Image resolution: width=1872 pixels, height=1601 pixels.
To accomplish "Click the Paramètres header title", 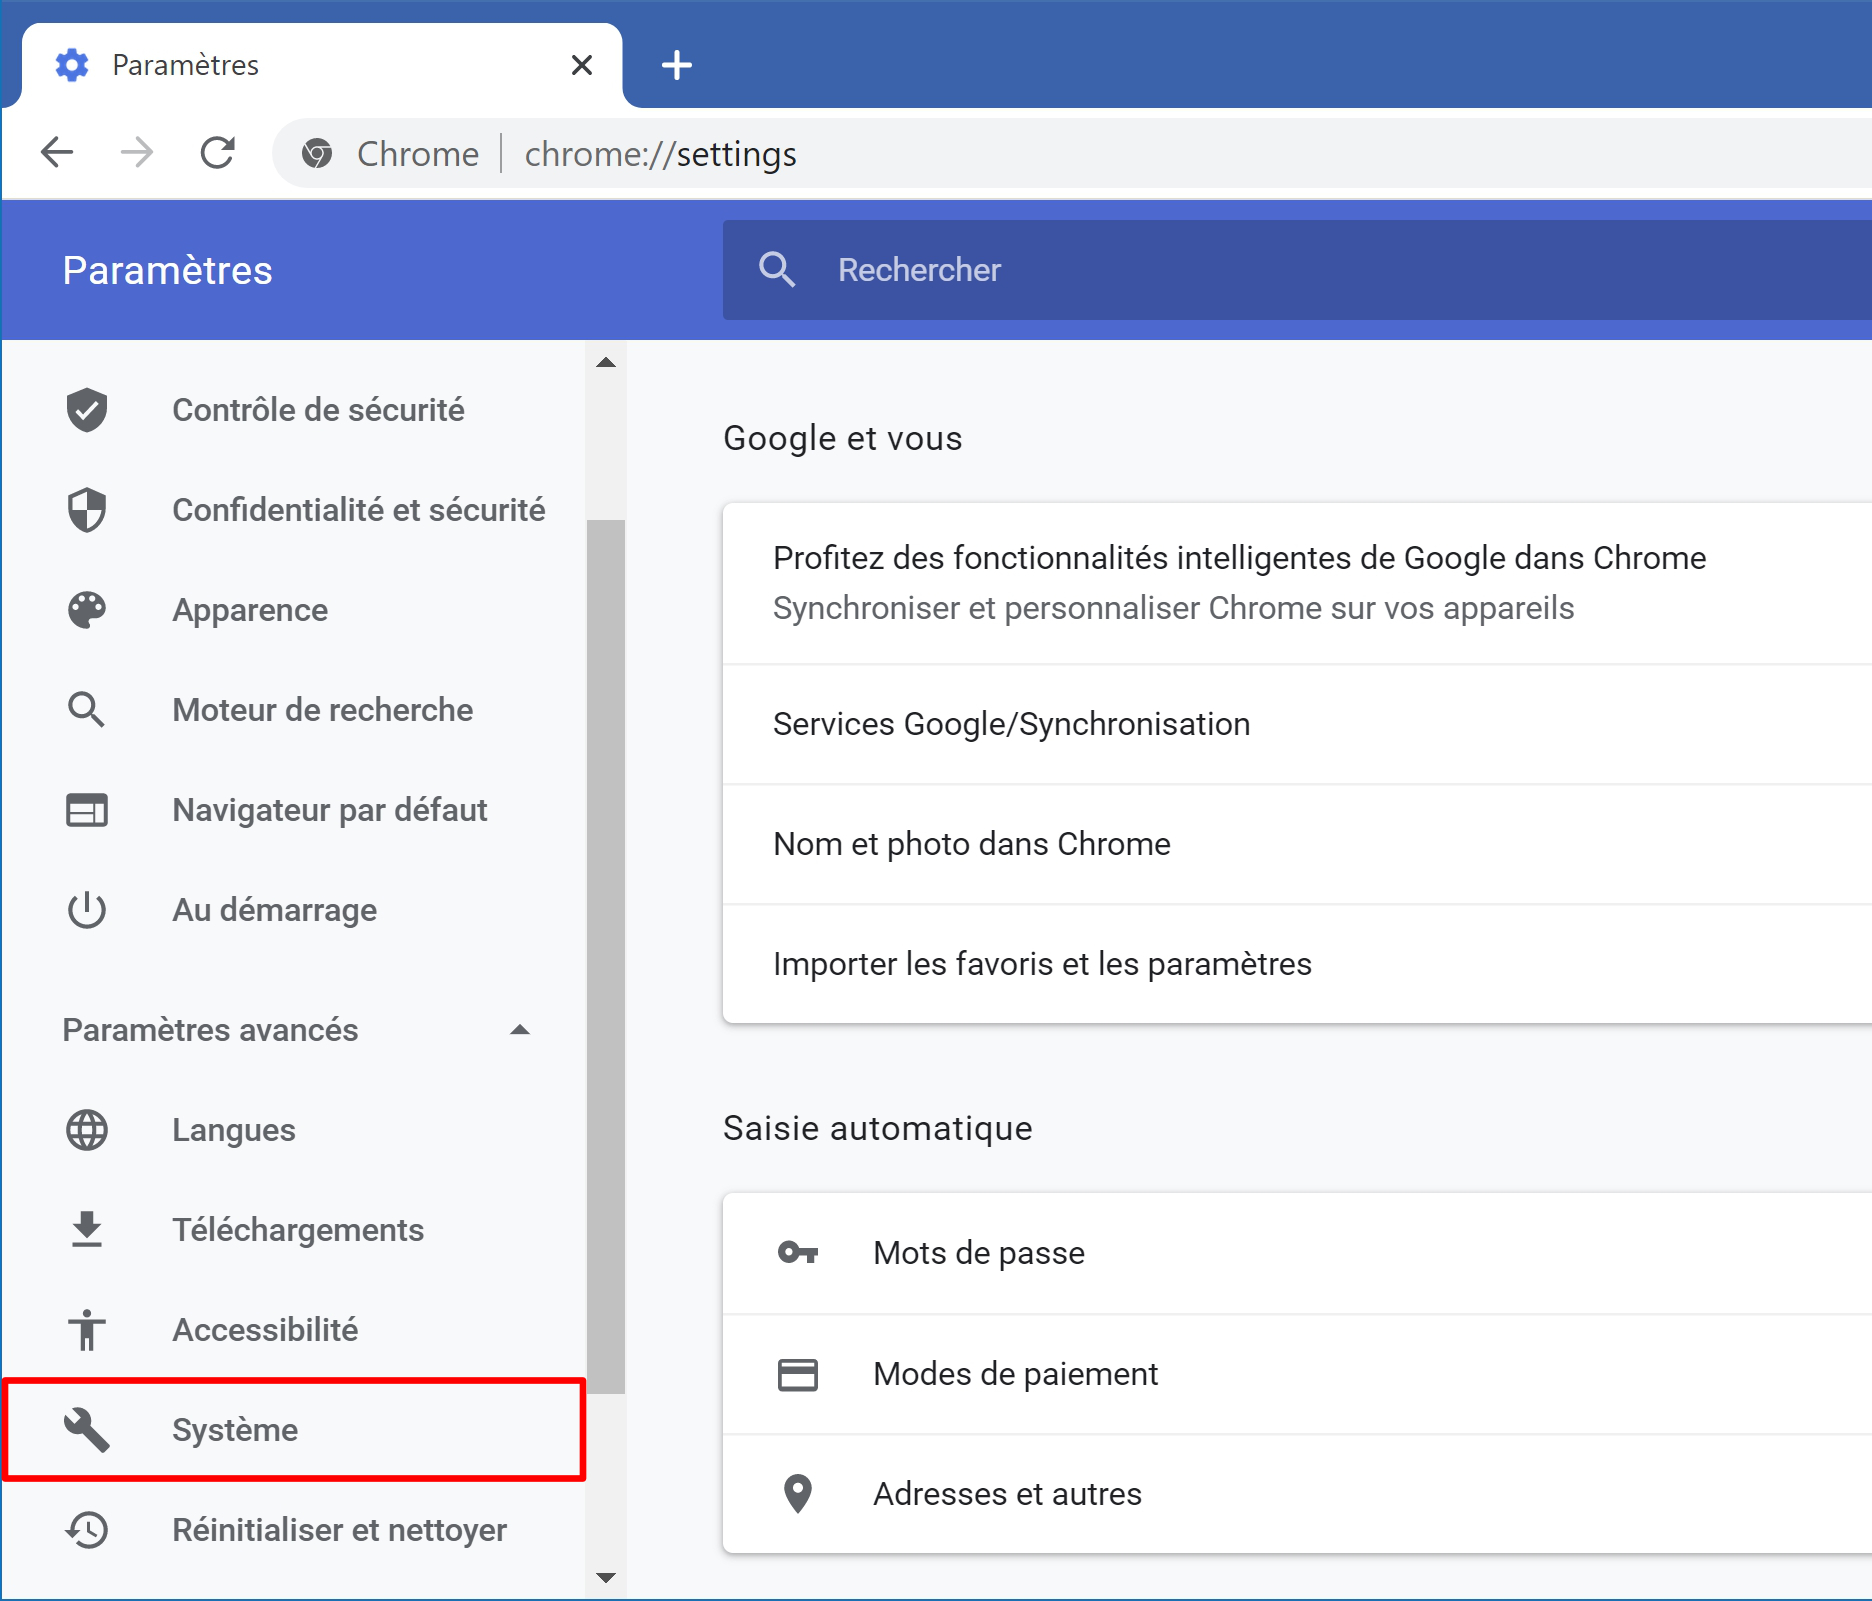I will click(168, 270).
